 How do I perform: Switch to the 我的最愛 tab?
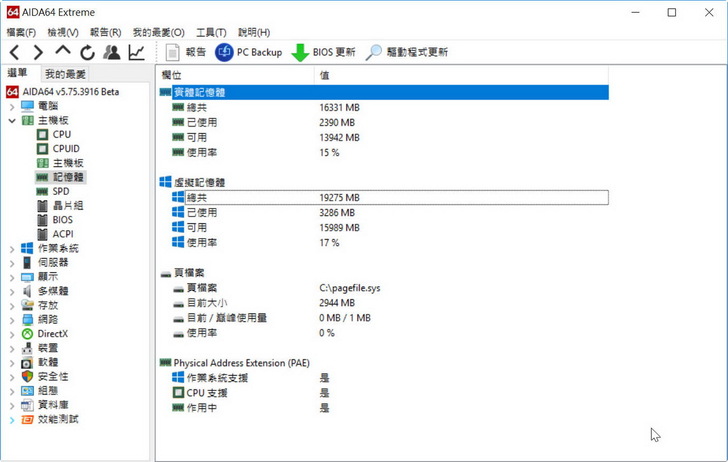65,74
